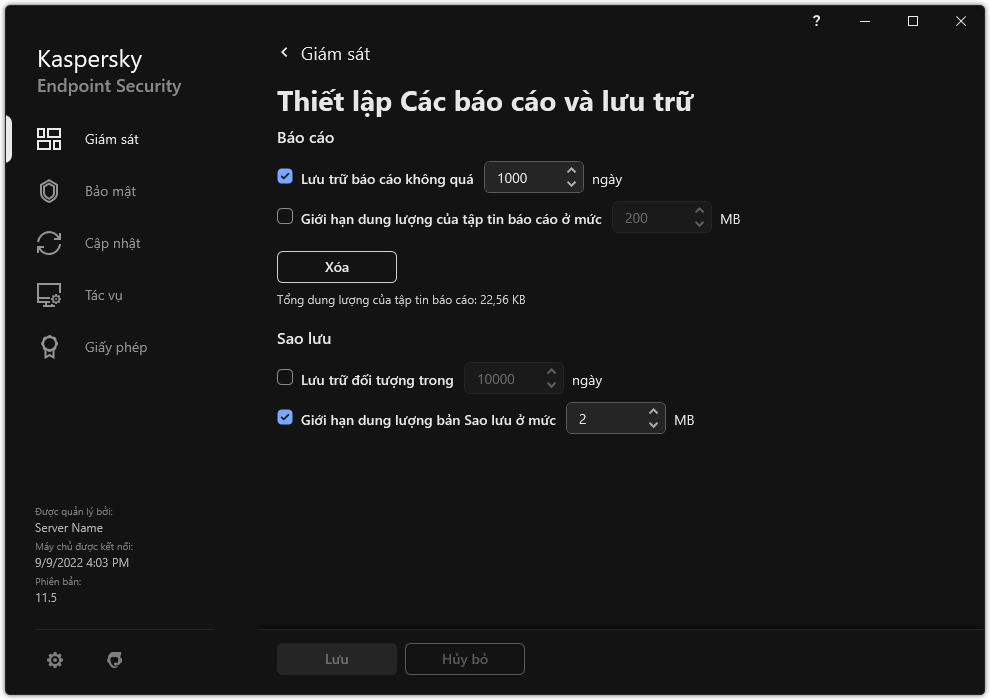The image size is (990, 700).
Task: Click the Kaspersky support icon beside gear
Action: 115,660
